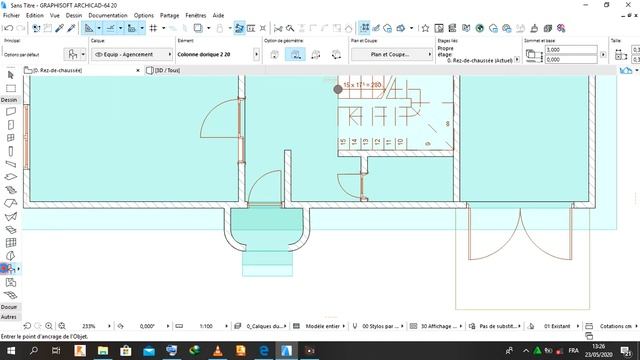Open the Plan et Coupe dropdown

(392, 54)
